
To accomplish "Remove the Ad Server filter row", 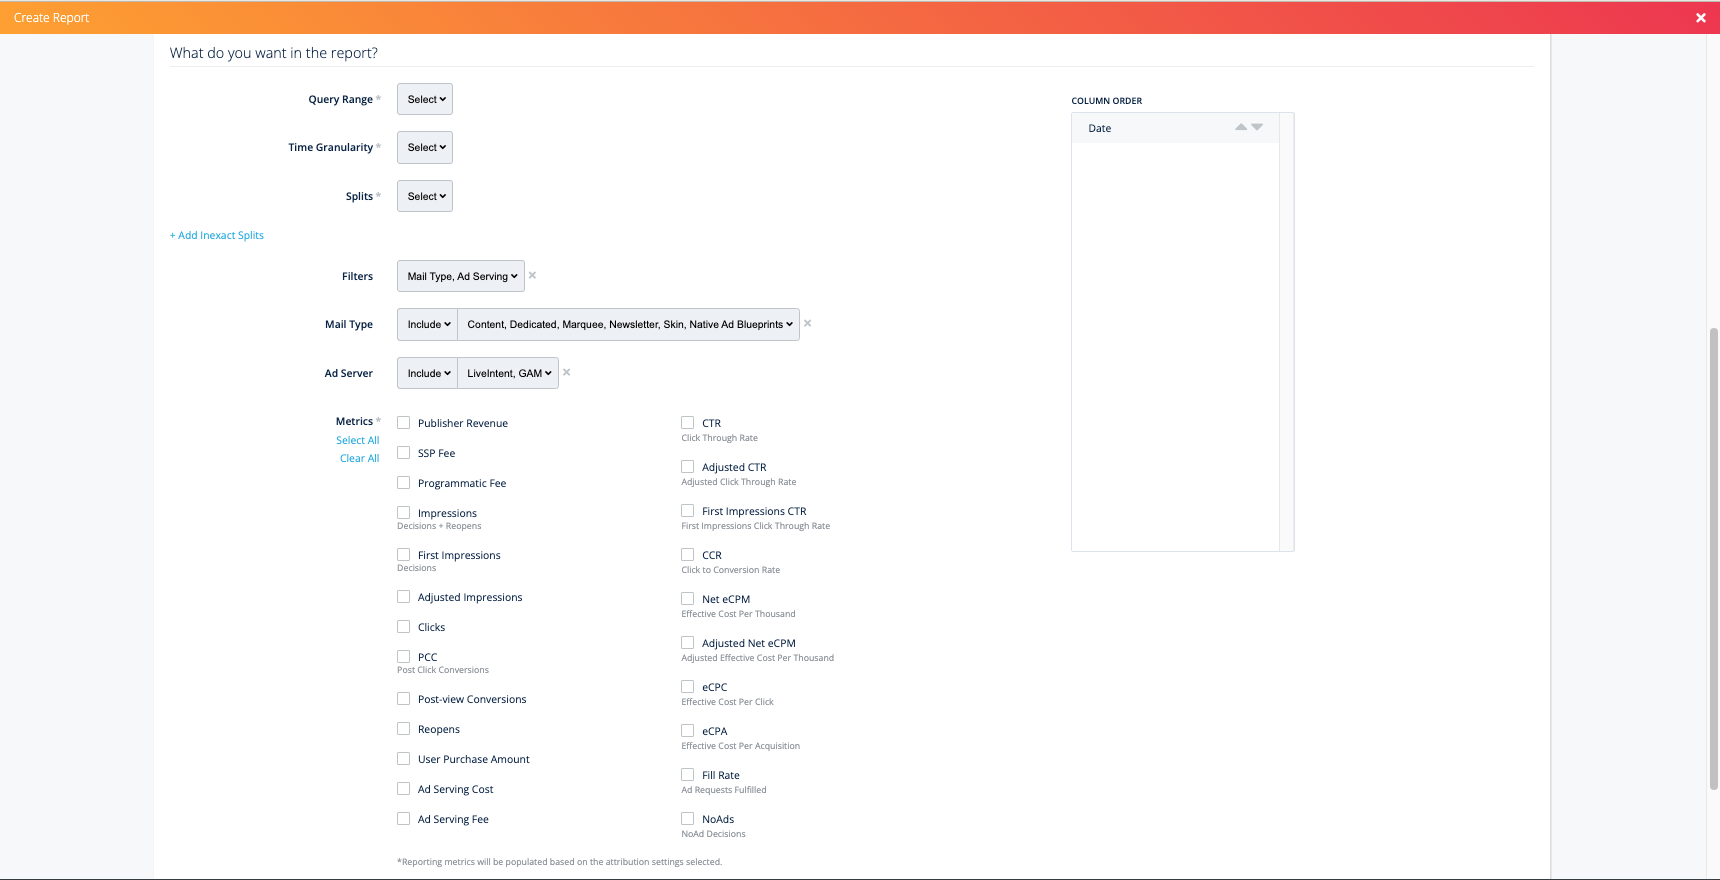I will [x=566, y=372].
